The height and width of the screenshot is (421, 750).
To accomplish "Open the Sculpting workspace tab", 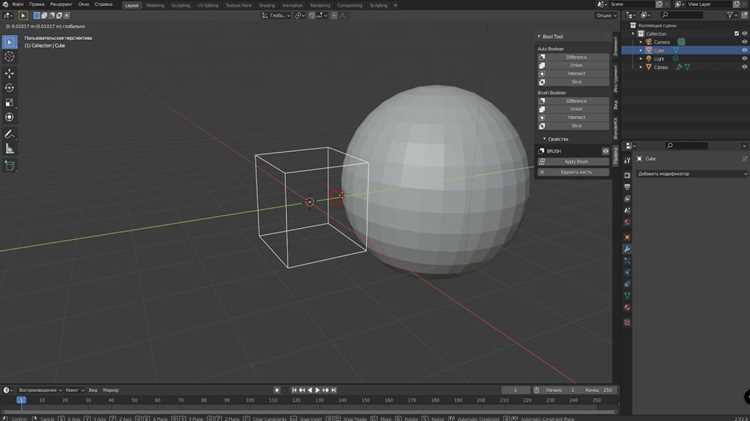I will click(180, 5).
